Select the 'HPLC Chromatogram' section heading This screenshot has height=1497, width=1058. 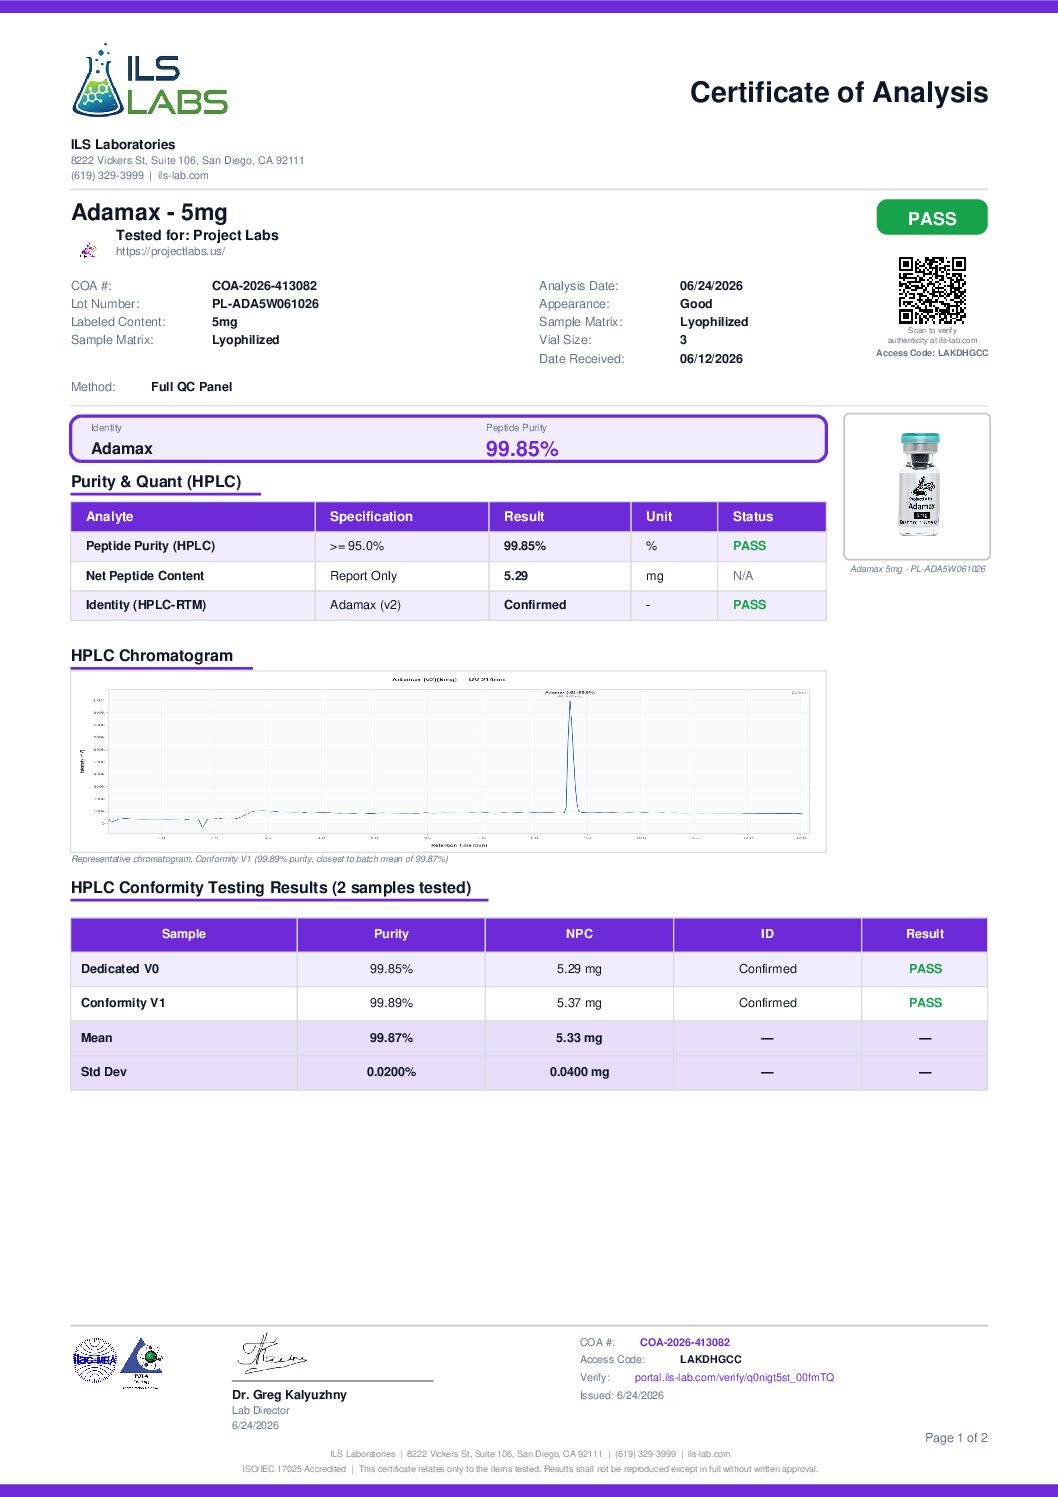click(x=152, y=656)
